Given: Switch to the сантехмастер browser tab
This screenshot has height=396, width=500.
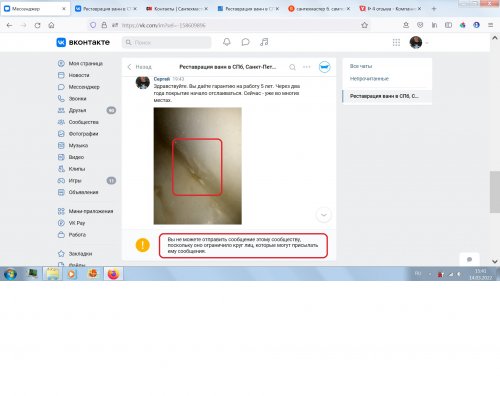Looking at the screenshot, I should (x=319, y=9).
